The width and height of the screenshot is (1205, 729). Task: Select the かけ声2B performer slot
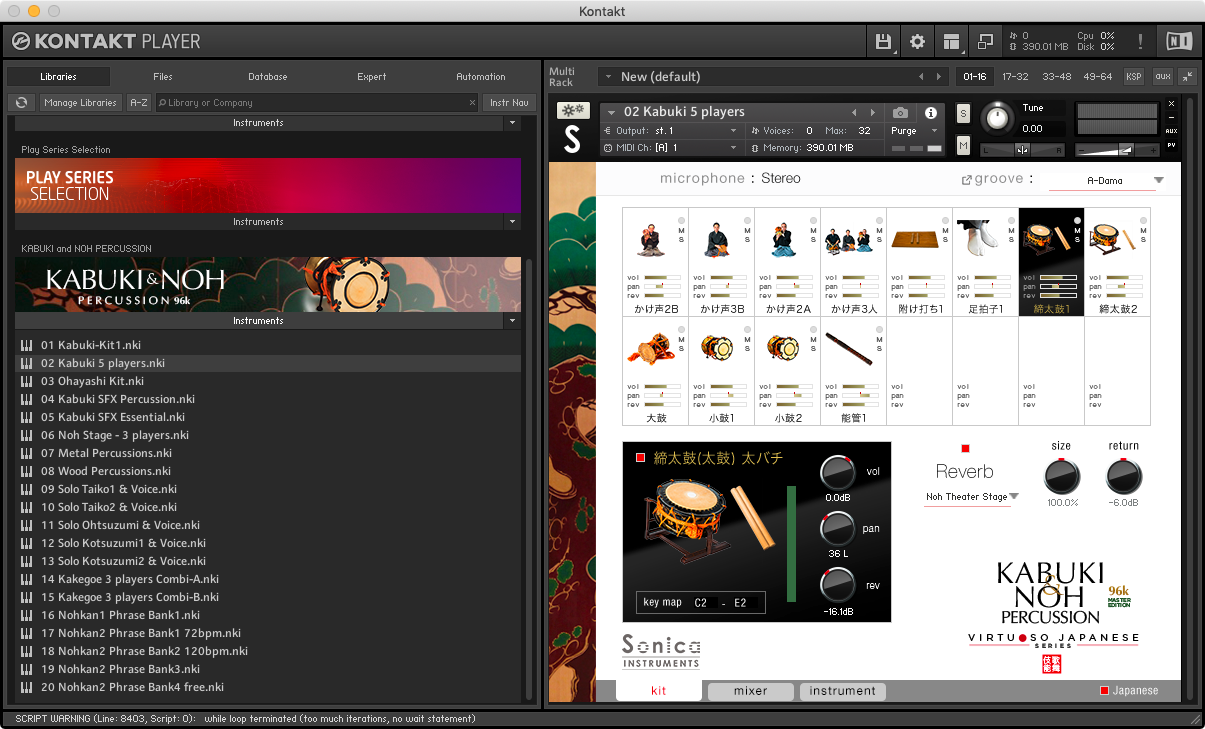tap(654, 262)
